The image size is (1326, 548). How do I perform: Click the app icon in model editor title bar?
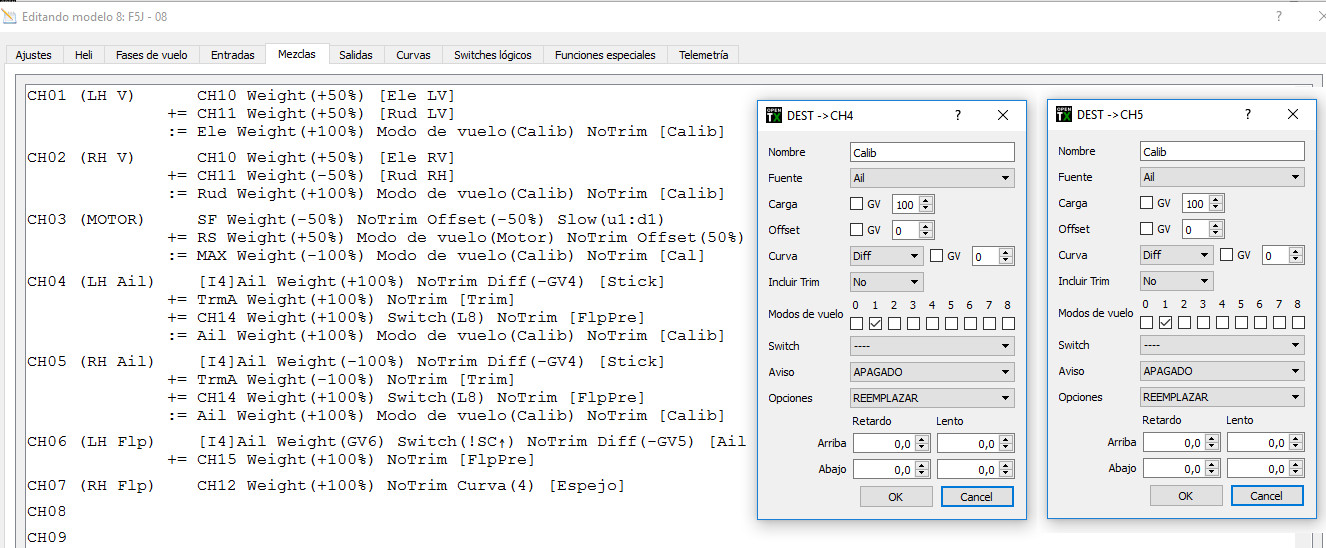point(10,18)
